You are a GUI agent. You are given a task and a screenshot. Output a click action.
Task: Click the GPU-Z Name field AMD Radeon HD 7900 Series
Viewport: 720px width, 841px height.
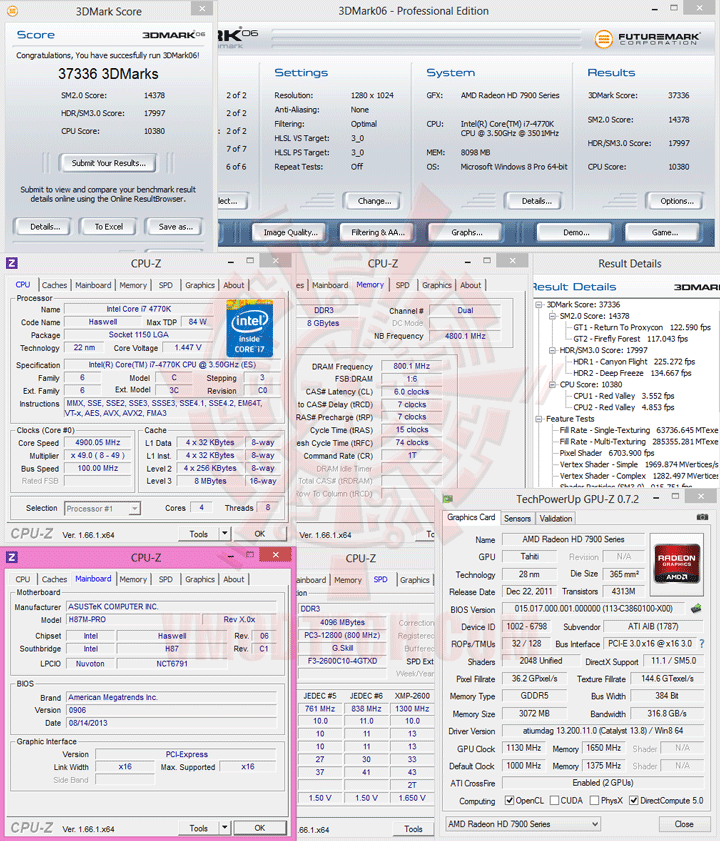tap(574, 539)
